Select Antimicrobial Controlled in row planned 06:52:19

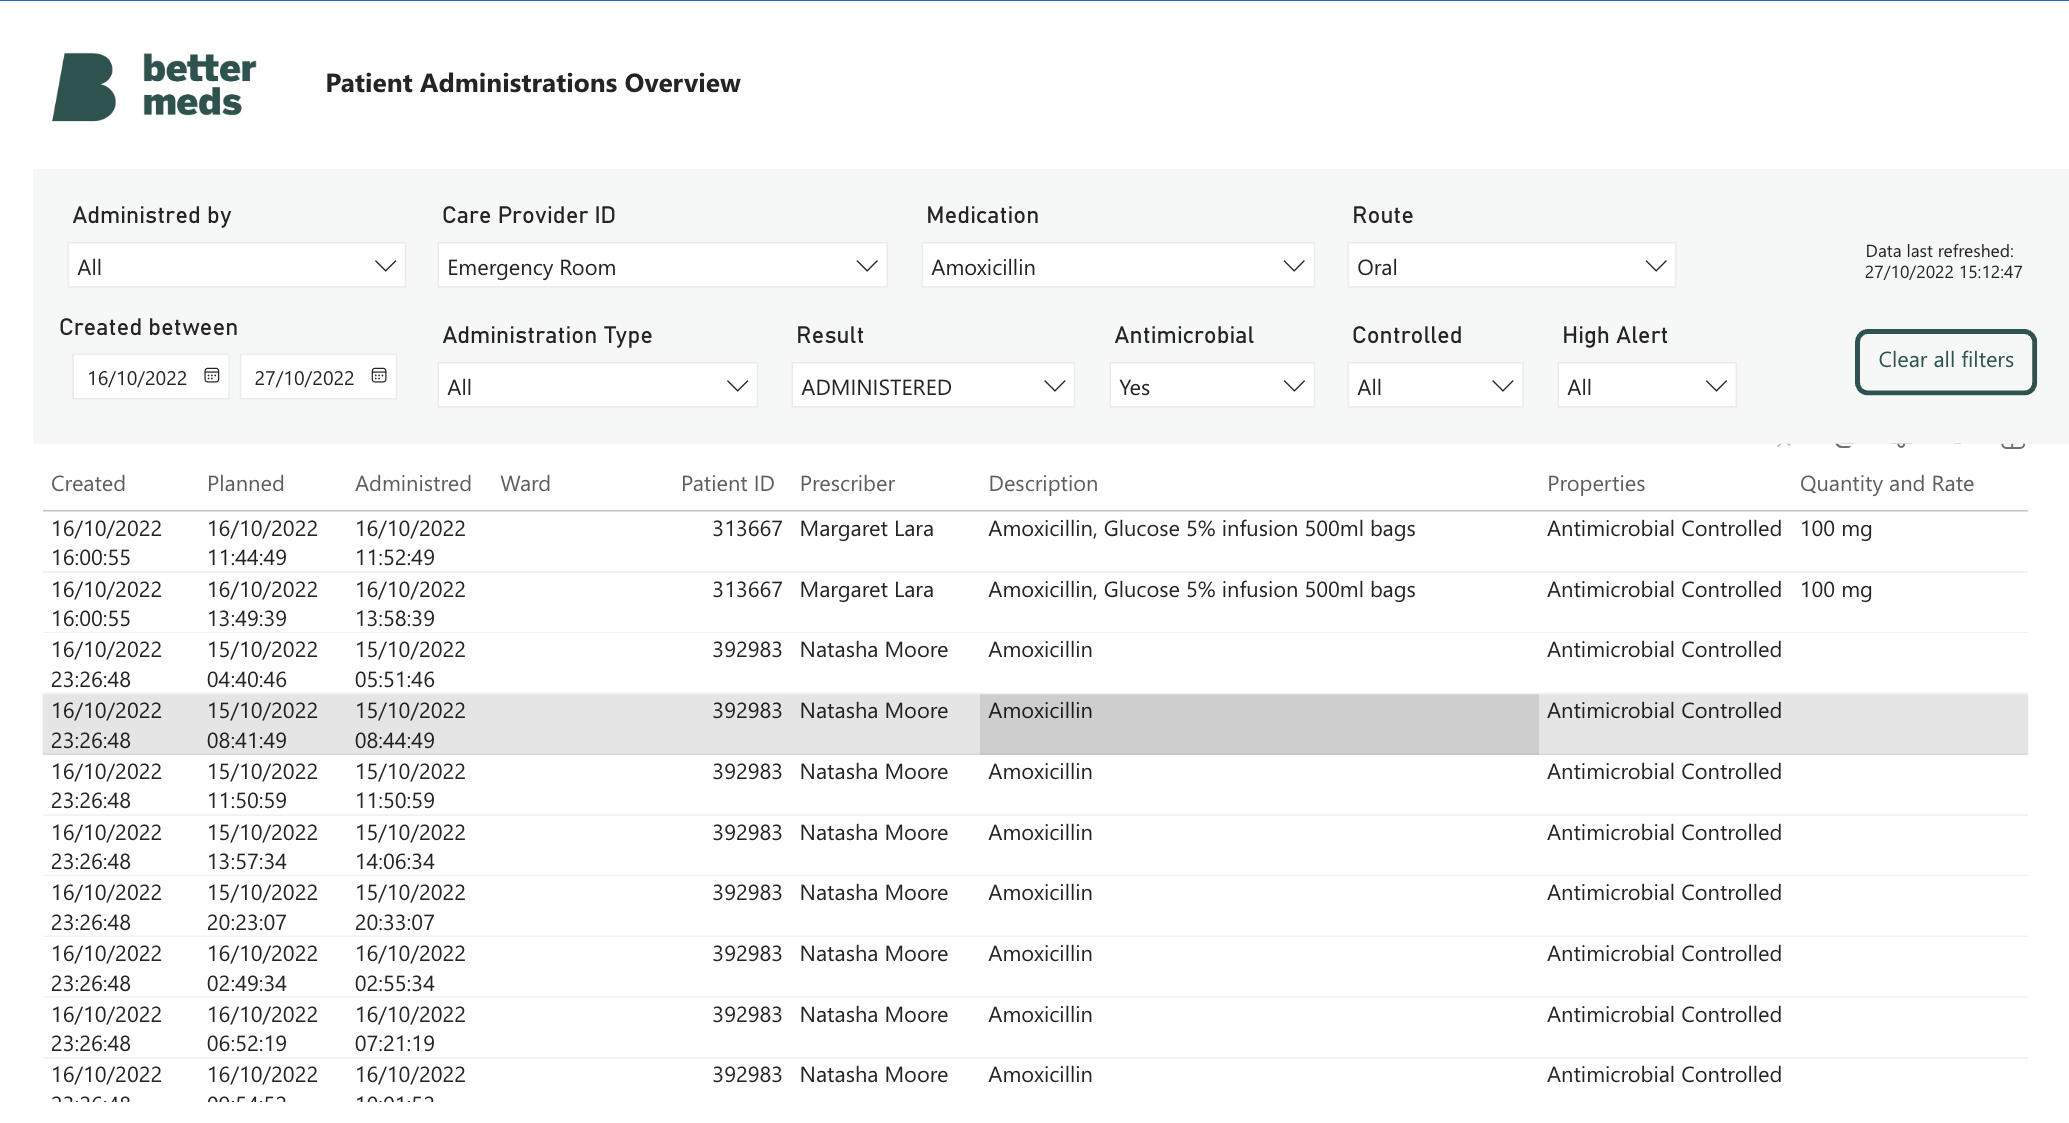1664,1015
